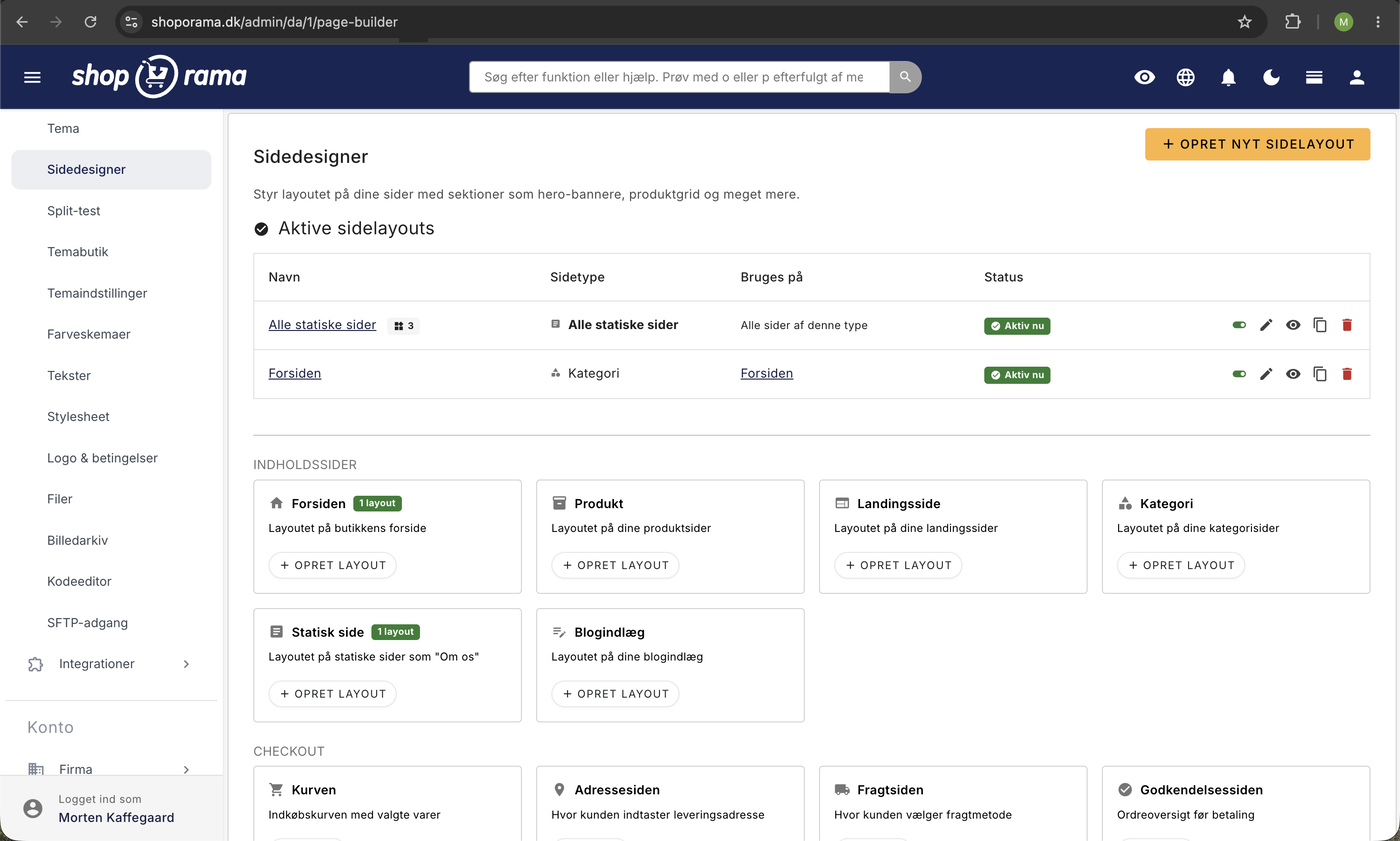Click the browser address bar URL
The width and height of the screenshot is (1400, 841).
274,21
